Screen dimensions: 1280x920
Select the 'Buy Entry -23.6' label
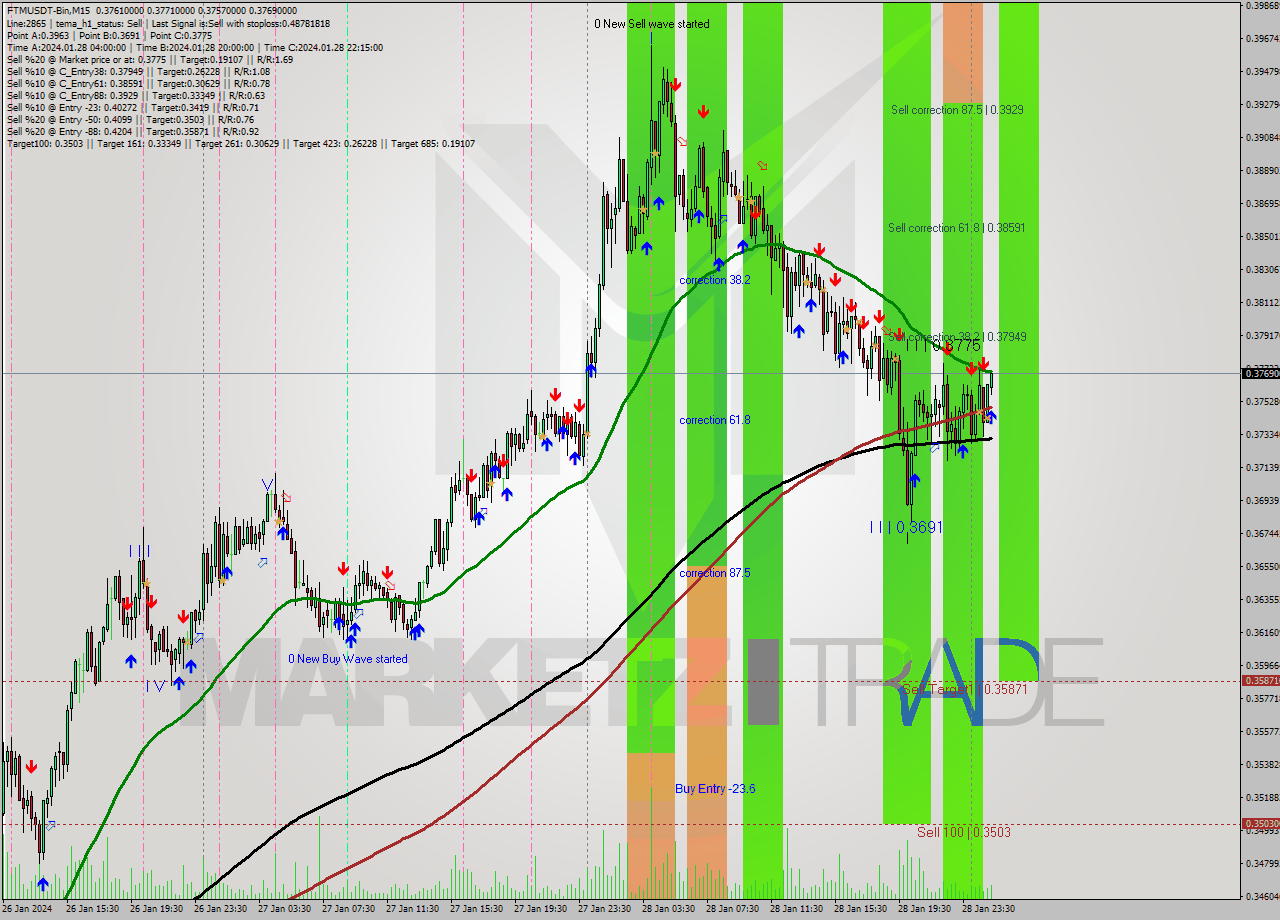tap(715, 789)
